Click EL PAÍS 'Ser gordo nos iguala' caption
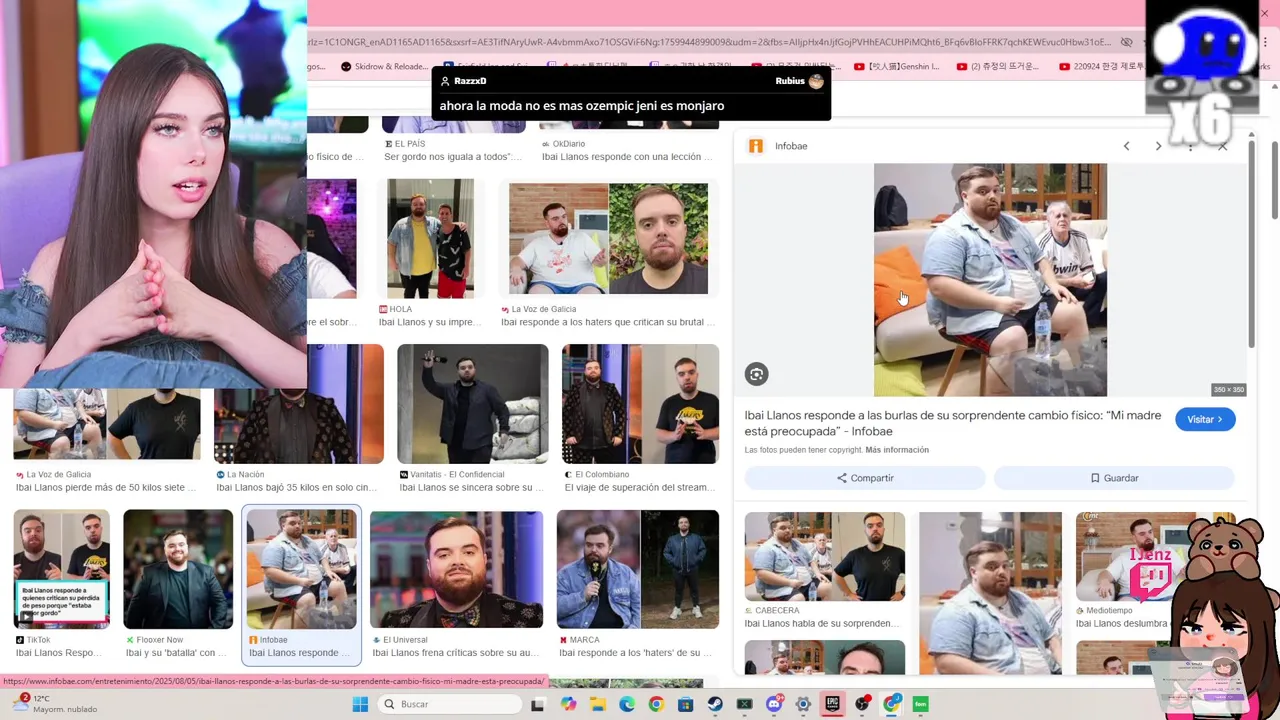1280x720 pixels. pyautogui.click(x=453, y=156)
